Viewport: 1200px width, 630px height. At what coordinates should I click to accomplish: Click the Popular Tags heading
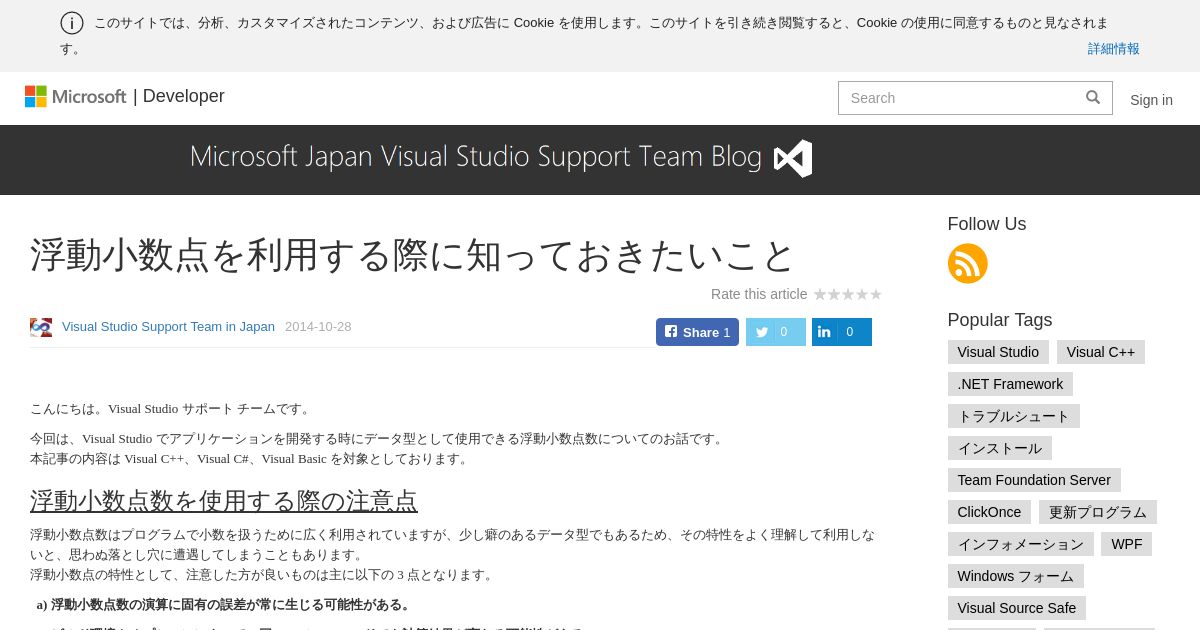[1000, 320]
